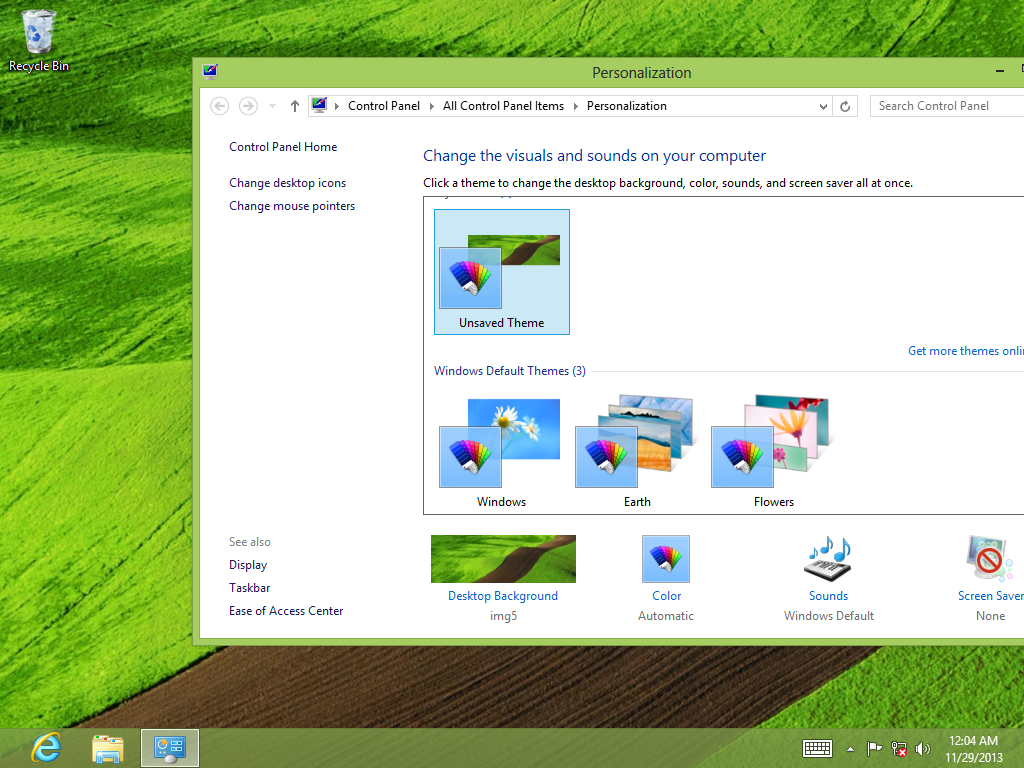The height and width of the screenshot is (768, 1024).
Task: Select Control Panel breadcrumb
Action: [384, 106]
